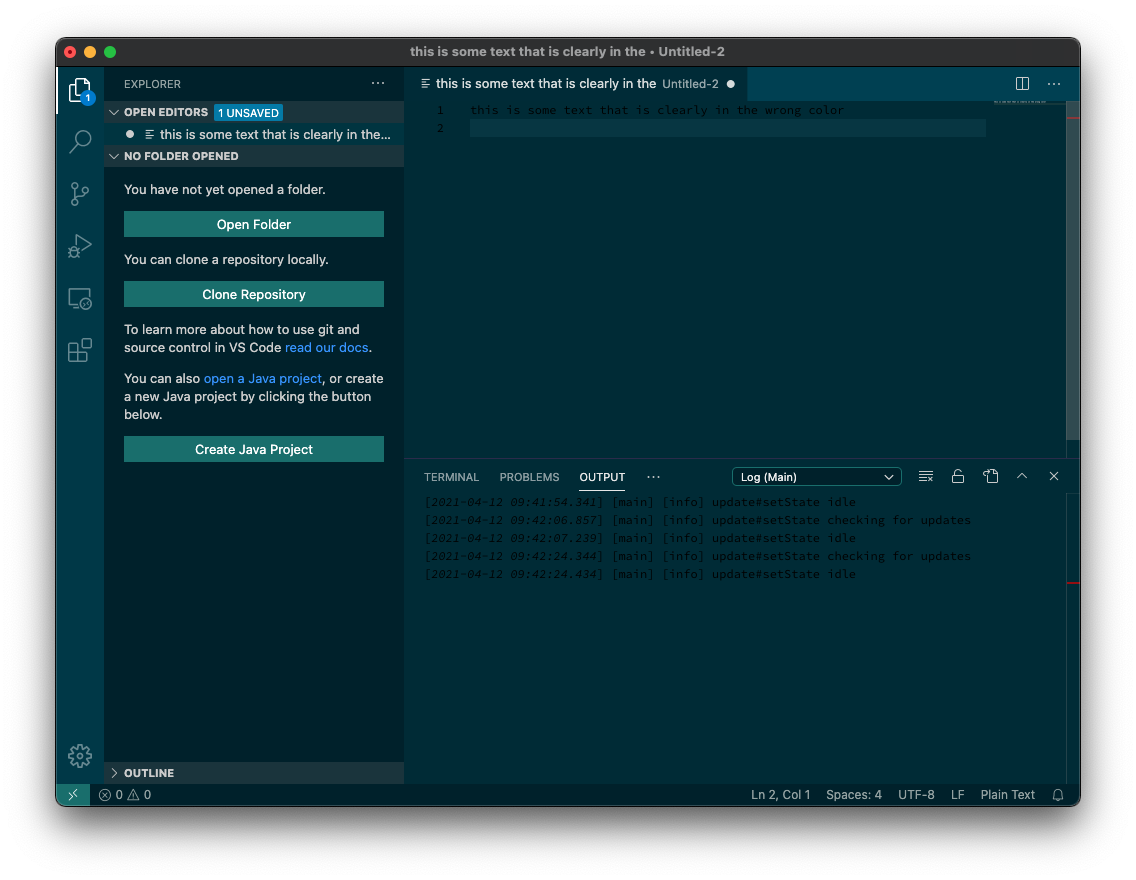Expand the OUTLINE section
The width and height of the screenshot is (1136, 880).
[113, 772]
